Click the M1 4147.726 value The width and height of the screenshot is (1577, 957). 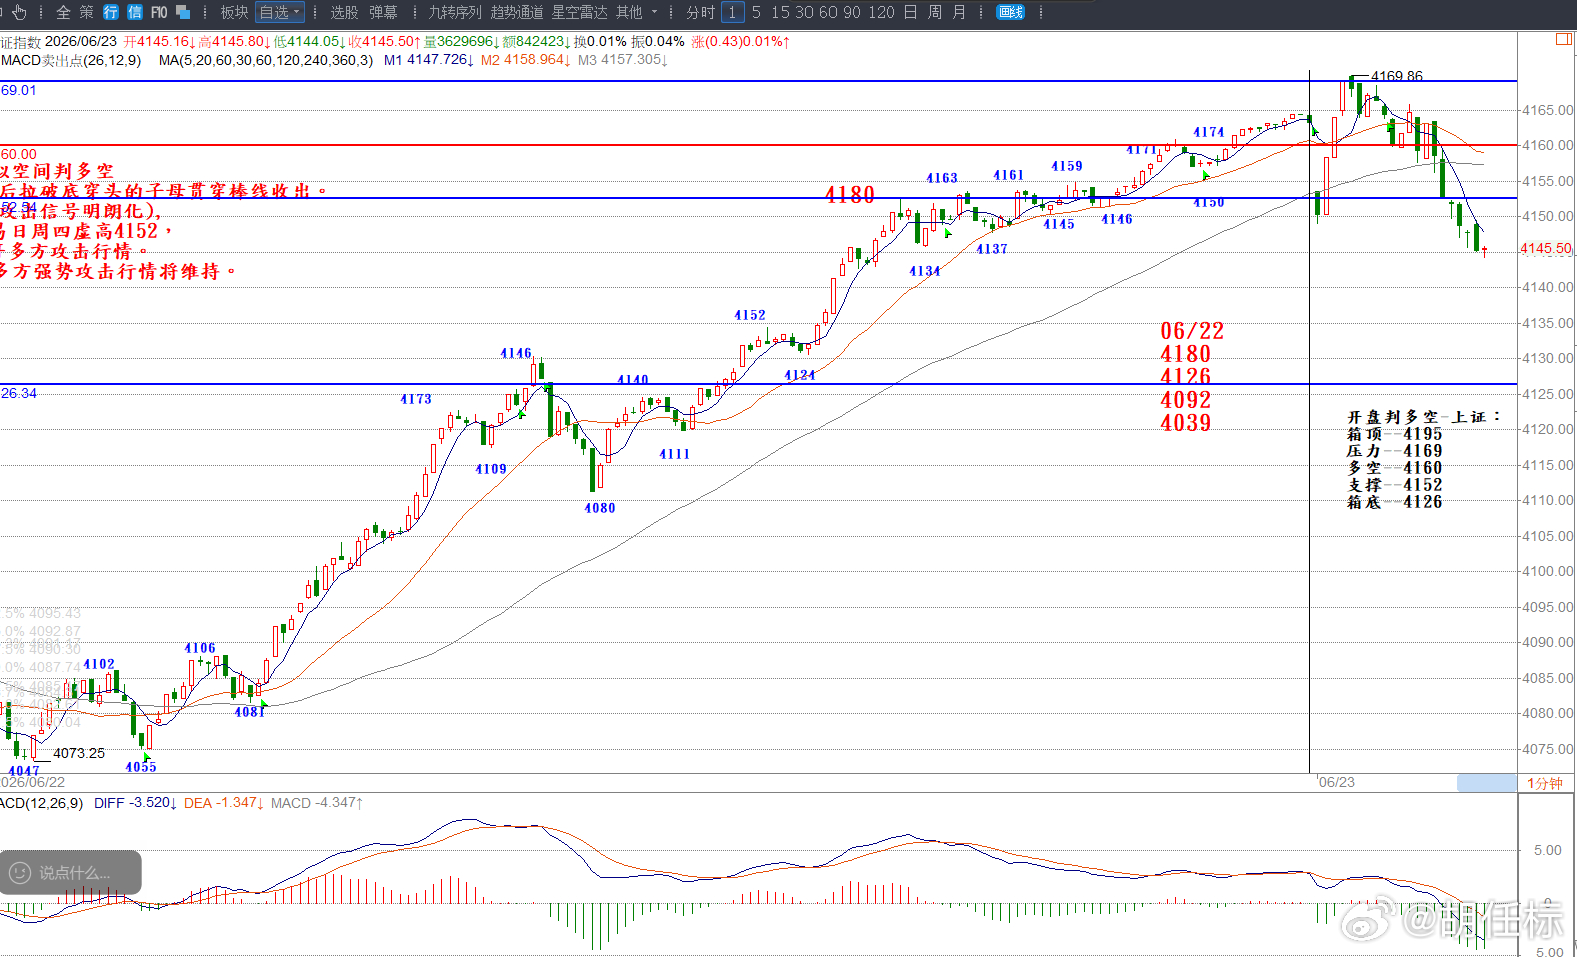point(429,60)
